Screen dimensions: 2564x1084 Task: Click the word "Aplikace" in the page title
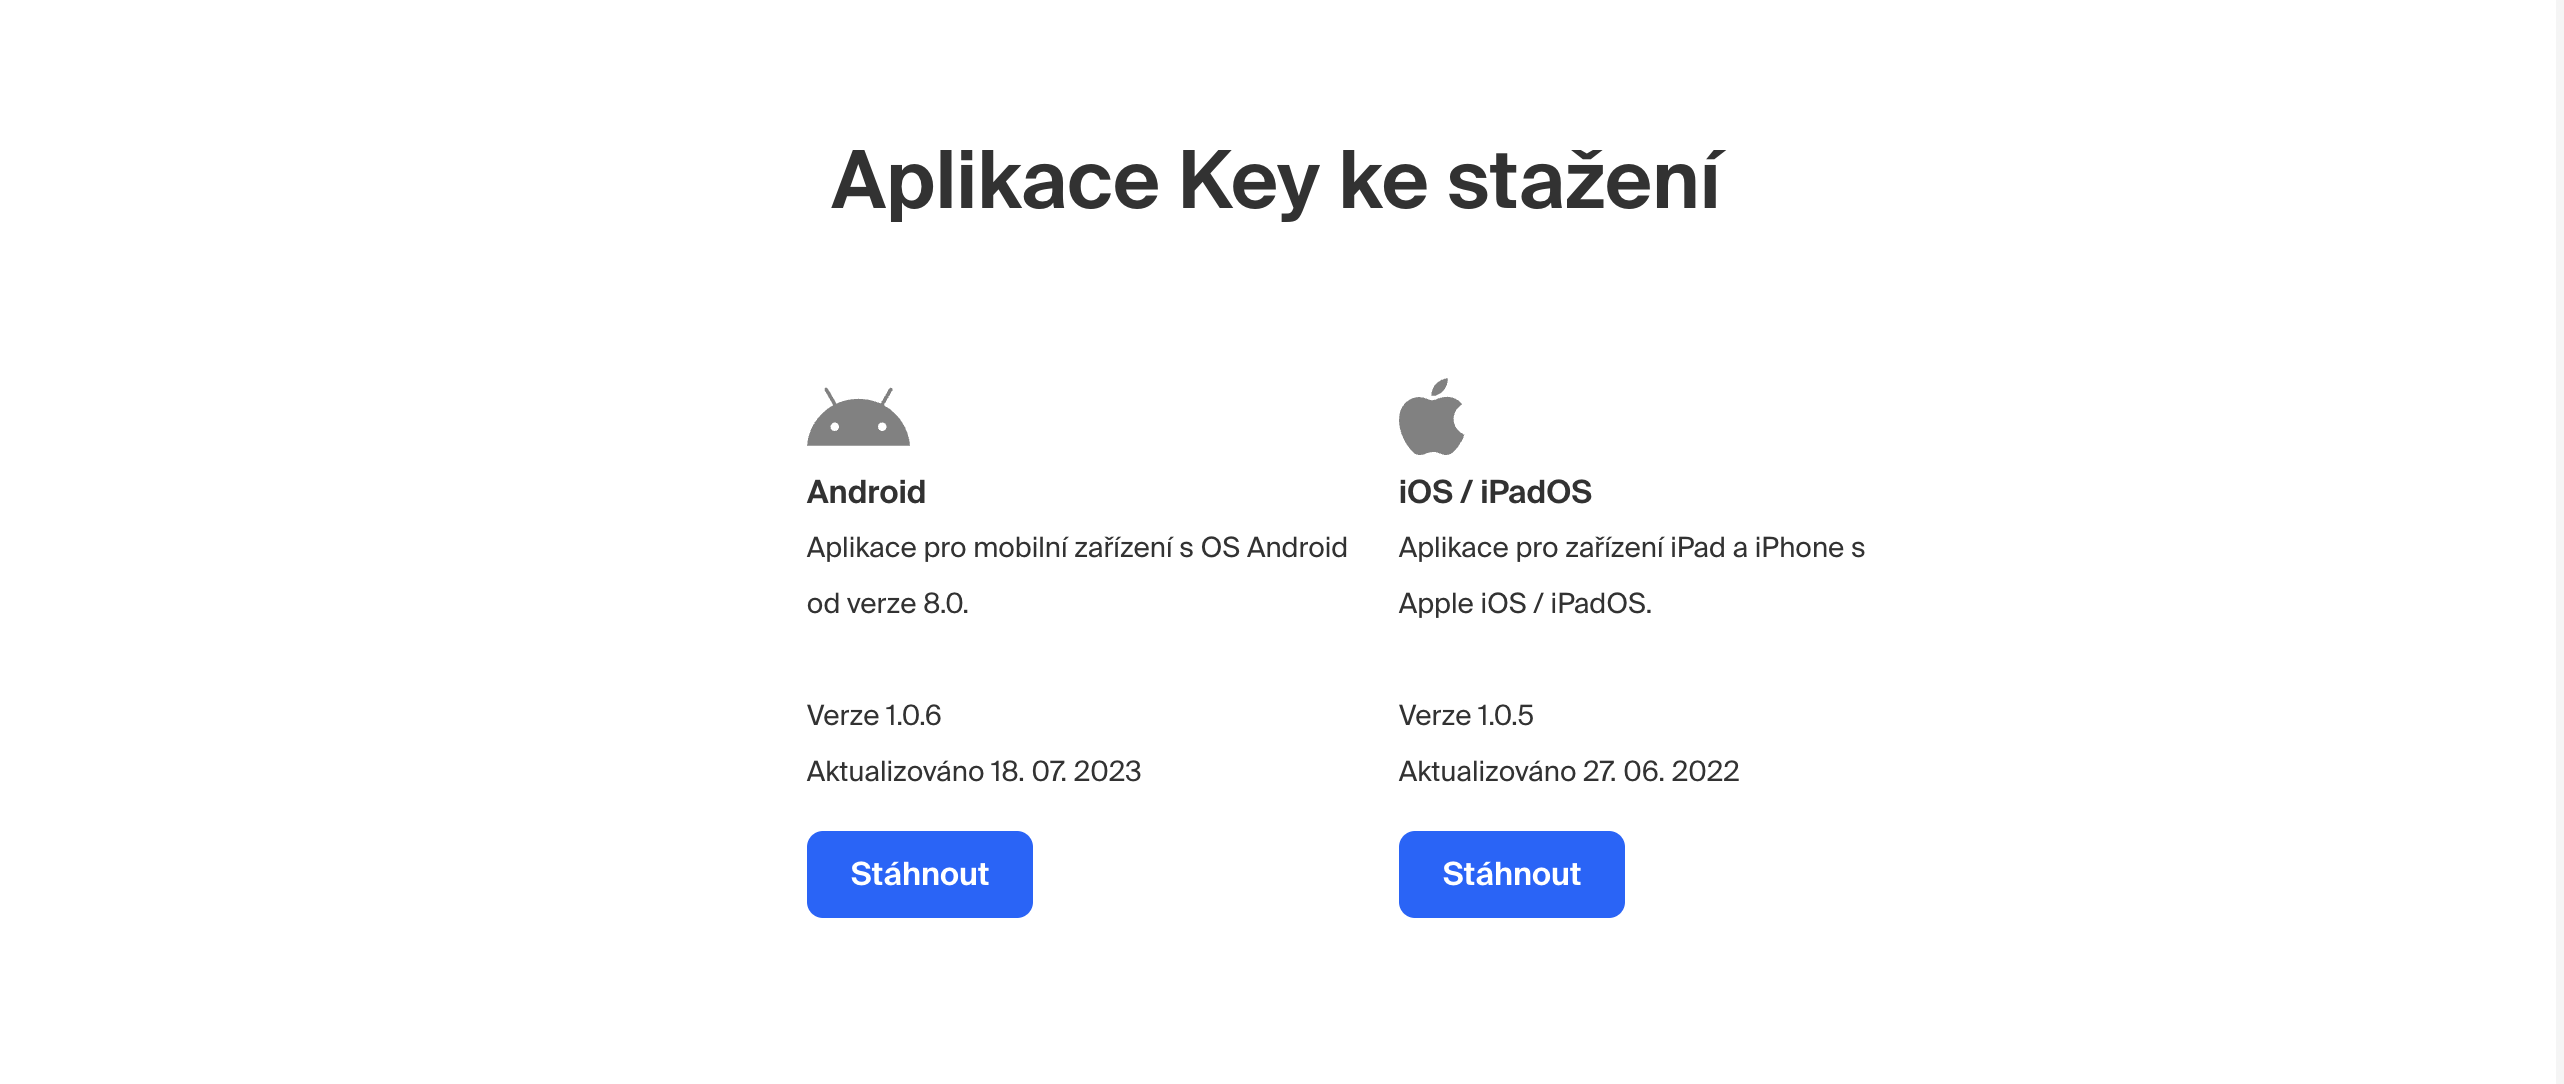pos(995,181)
